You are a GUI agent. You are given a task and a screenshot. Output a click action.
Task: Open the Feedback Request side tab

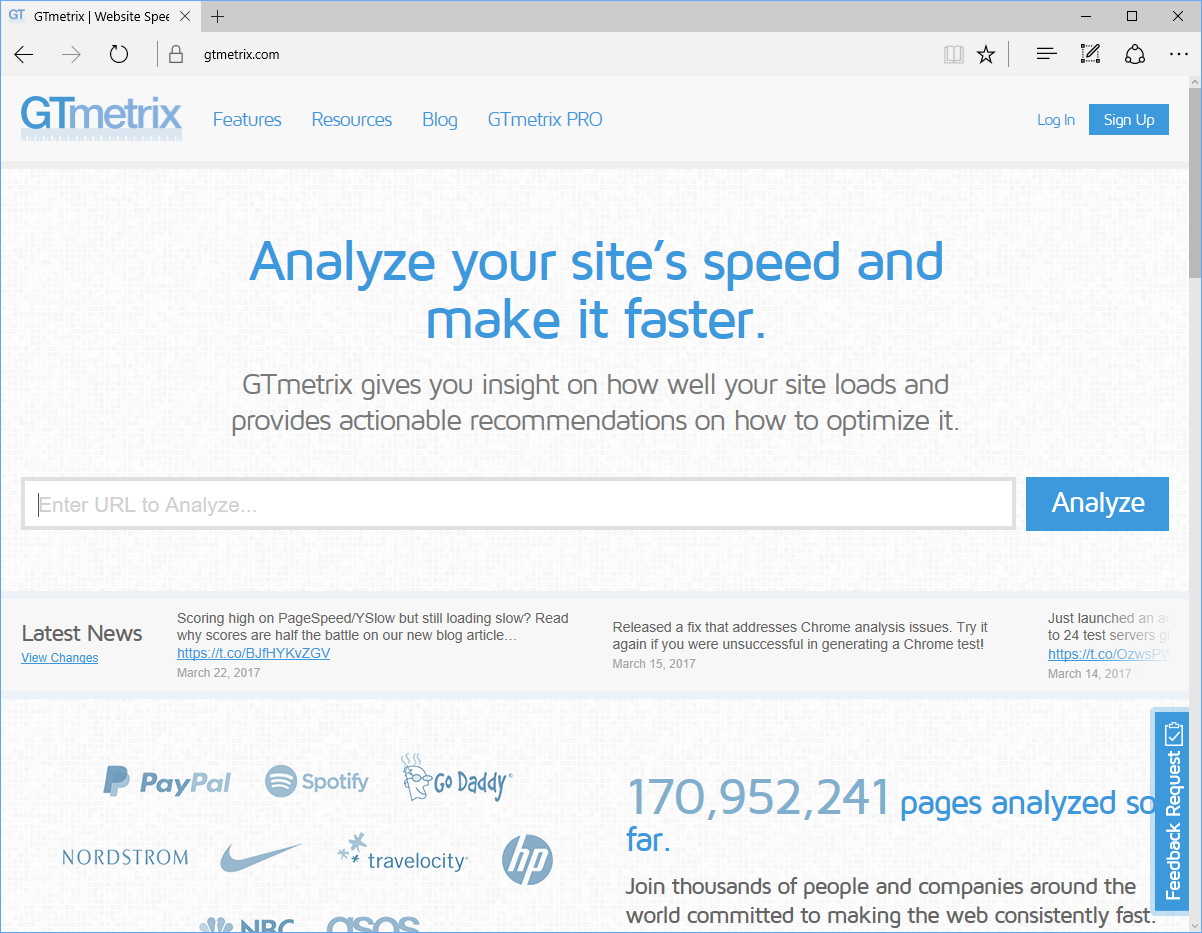point(1173,810)
